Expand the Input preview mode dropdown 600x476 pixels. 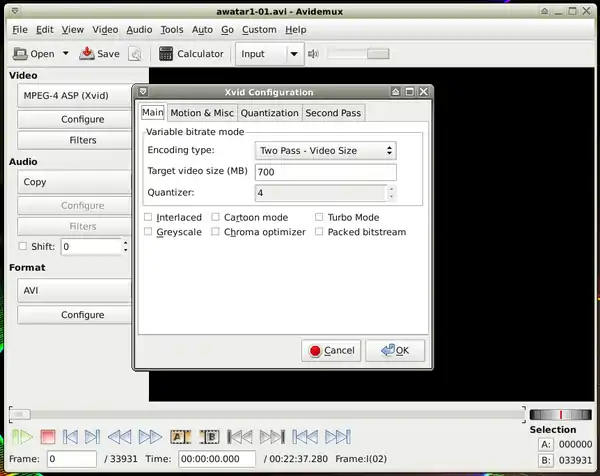(x=294, y=54)
